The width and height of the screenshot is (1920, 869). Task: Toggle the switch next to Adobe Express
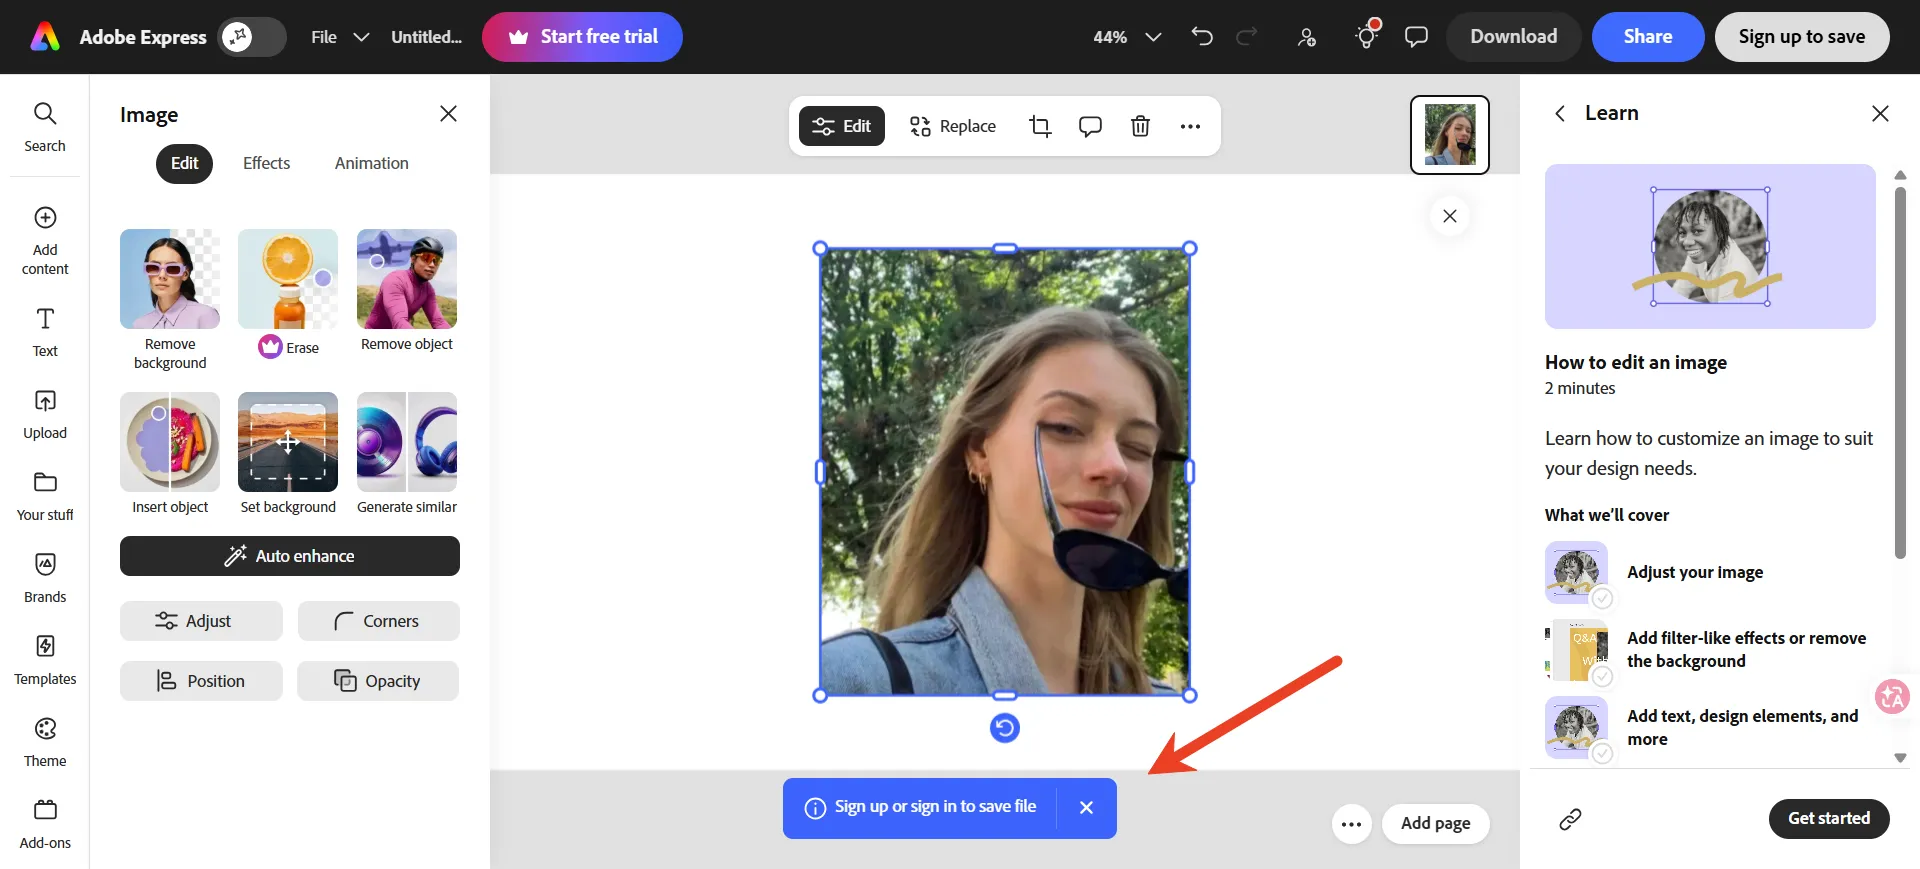pyautogui.click(x=252, y=37)
